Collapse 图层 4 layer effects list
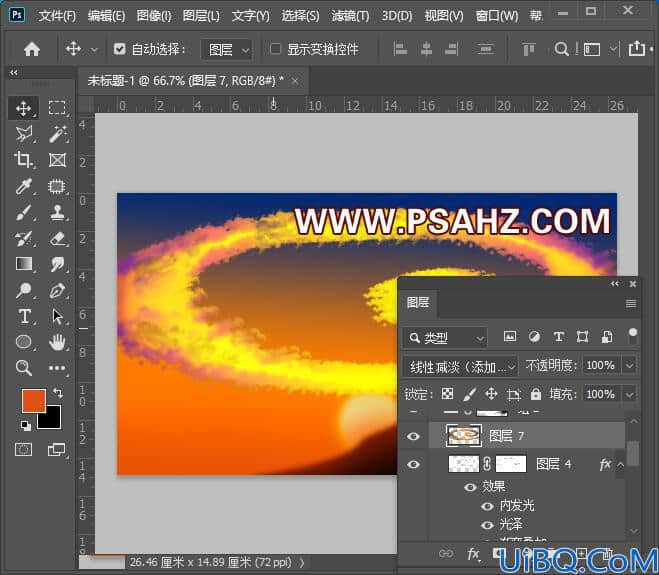The image size is (659, 575). [620, 464]
